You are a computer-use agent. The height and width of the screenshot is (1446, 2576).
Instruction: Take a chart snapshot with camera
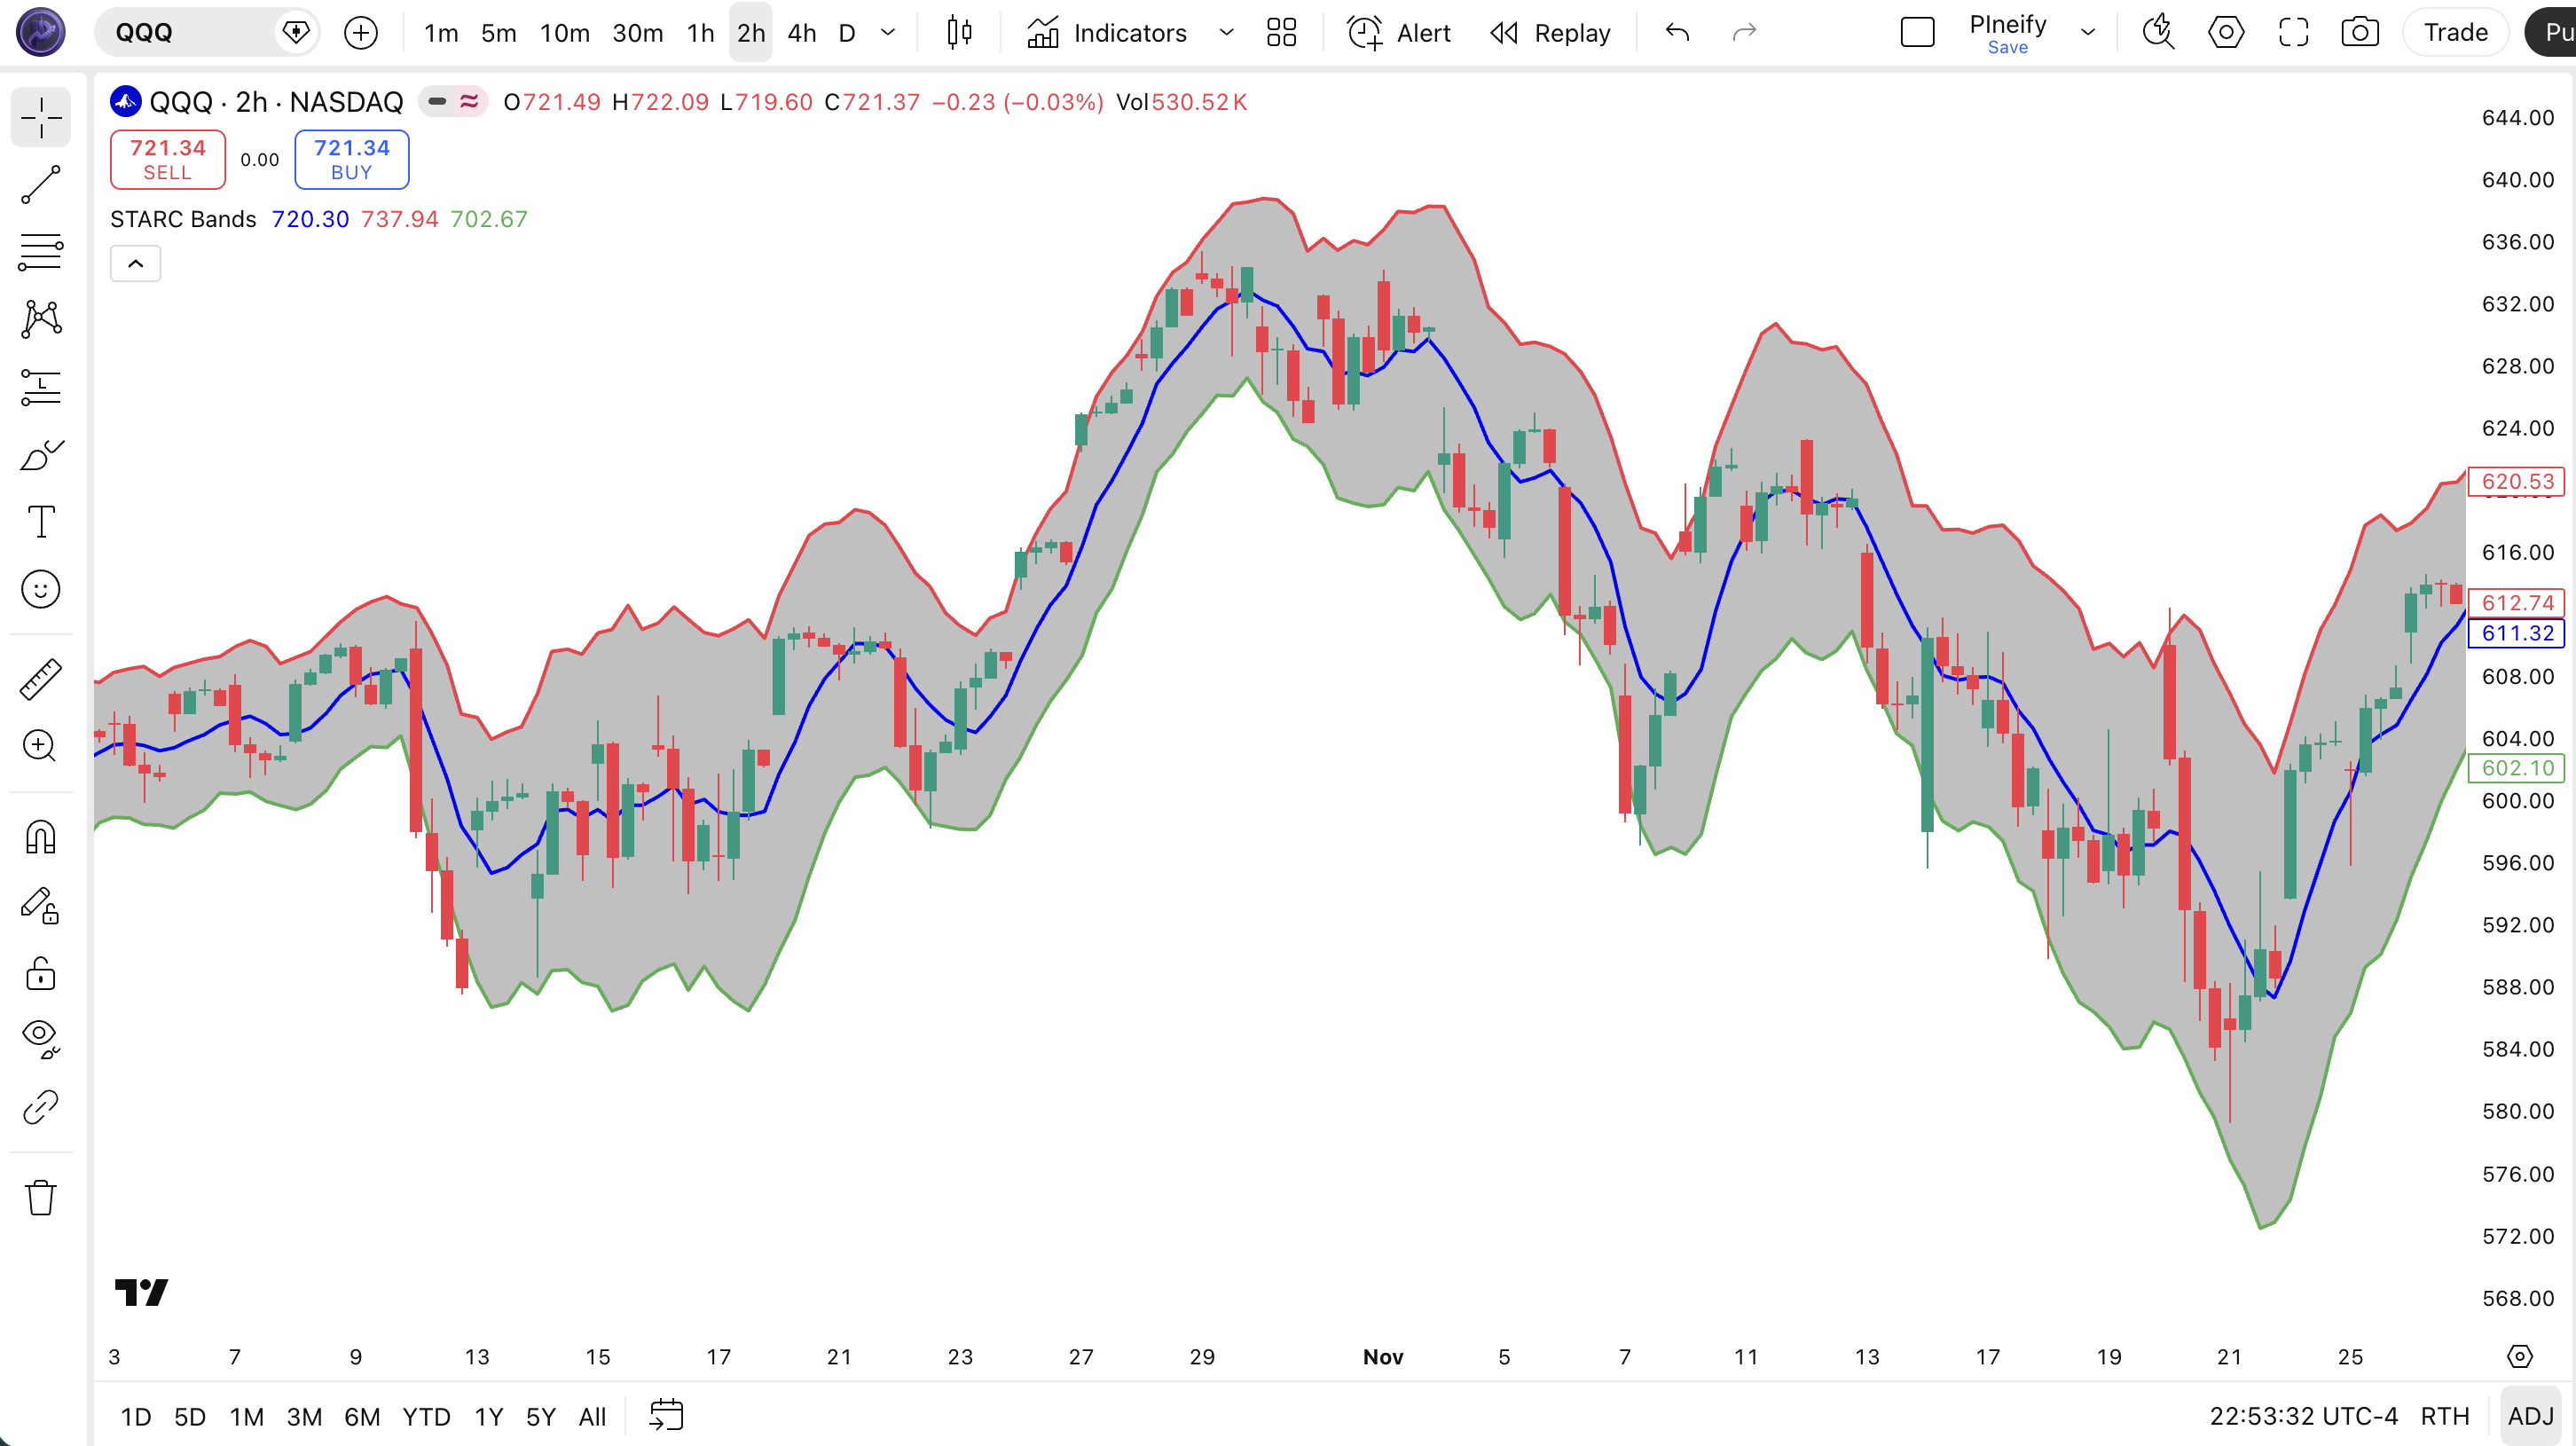pyautogui.click(x=2360, y=33)
